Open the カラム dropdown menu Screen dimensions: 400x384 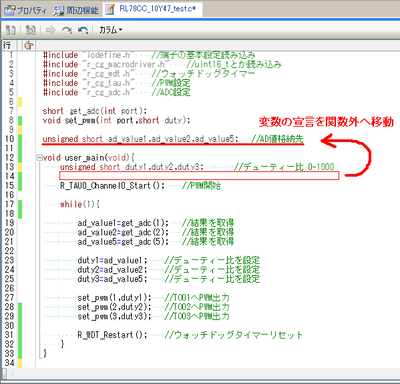click(111, 30)
